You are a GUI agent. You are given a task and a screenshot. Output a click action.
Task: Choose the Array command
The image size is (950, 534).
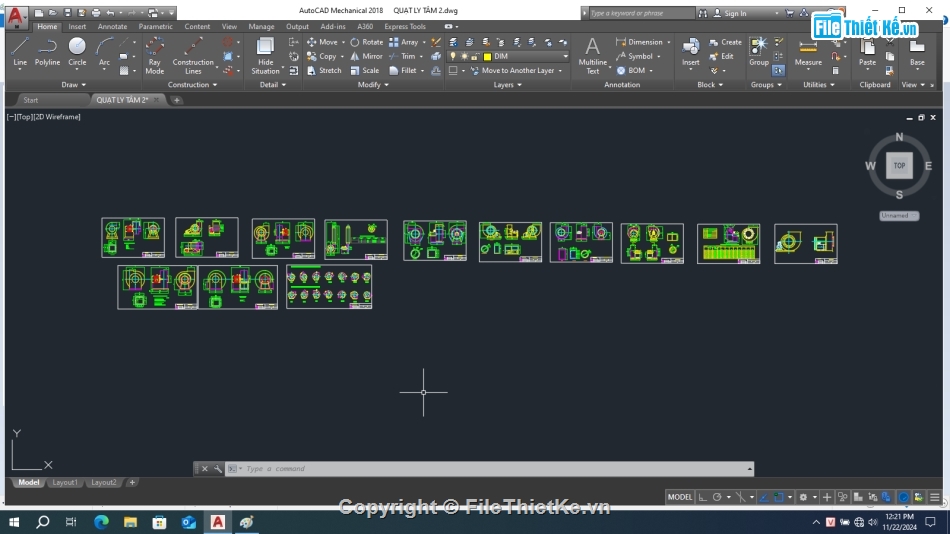[404, 42]
